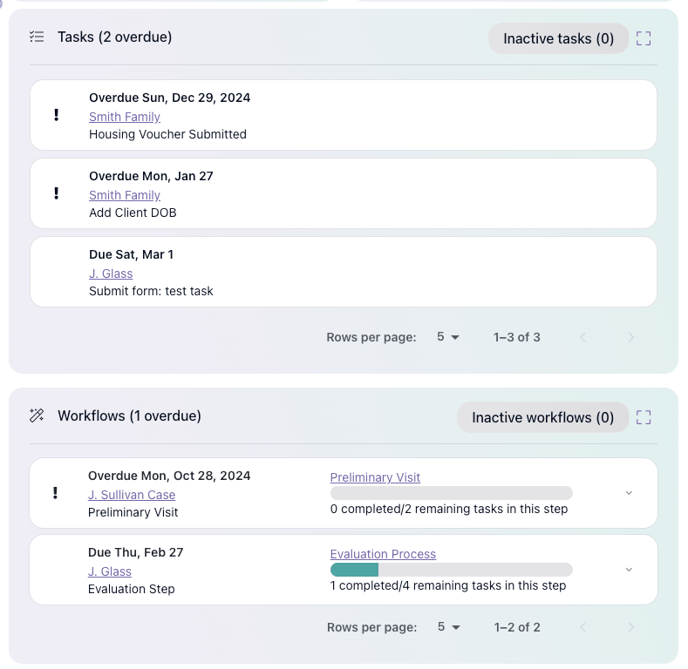Open Workflows rows per page dropdown
The height and width of the screenshot is (669, 688).
point(448,627)
